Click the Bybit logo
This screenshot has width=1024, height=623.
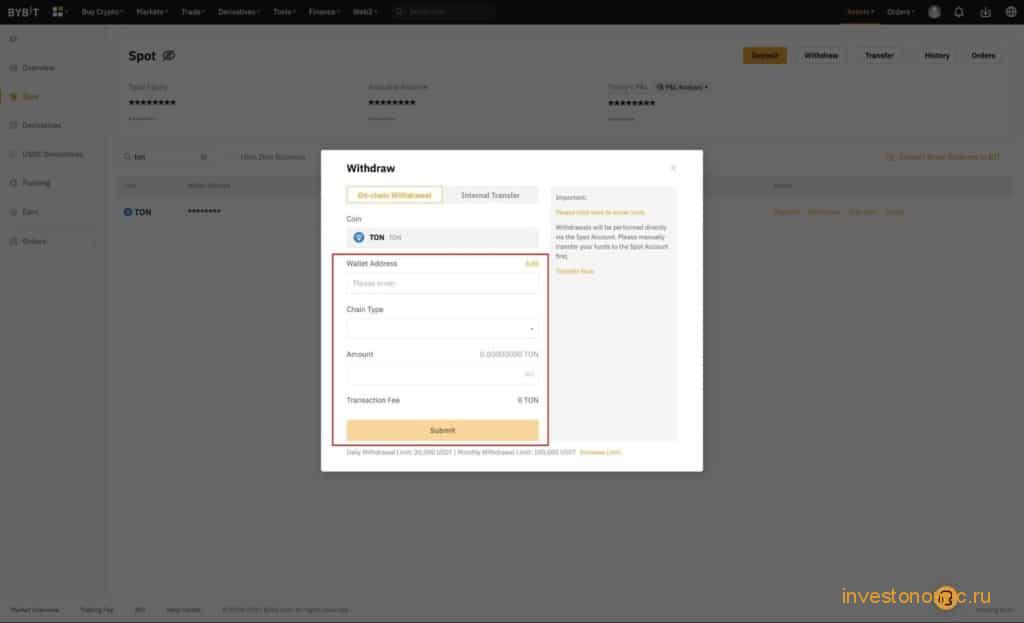24,12
